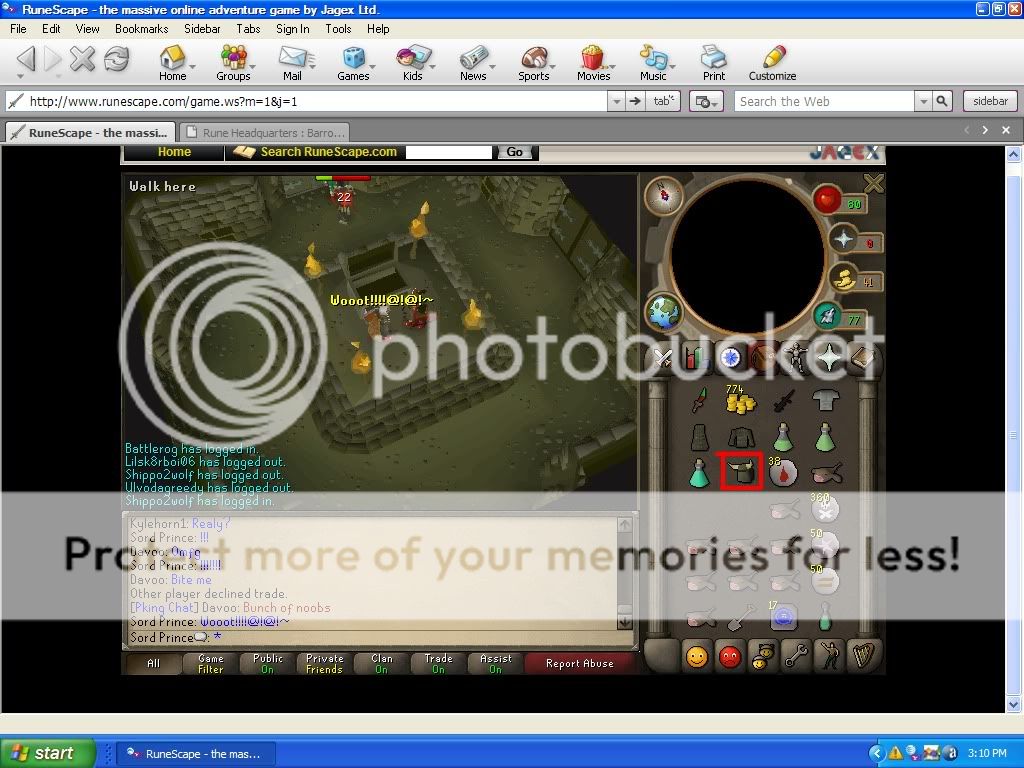Viewport: 1024px width, 768px height.
Task: Open the tab list chevron near tabs
Action: [985, 130]
